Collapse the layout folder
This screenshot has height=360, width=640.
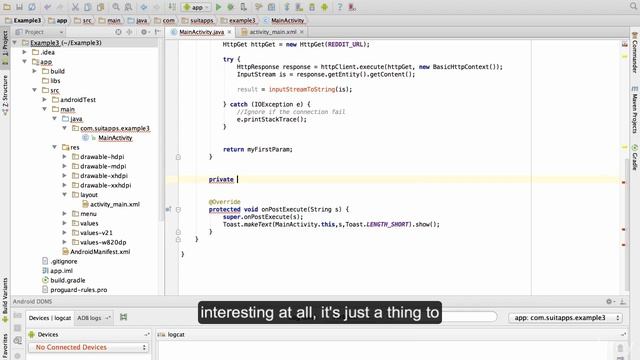(64, 195)
